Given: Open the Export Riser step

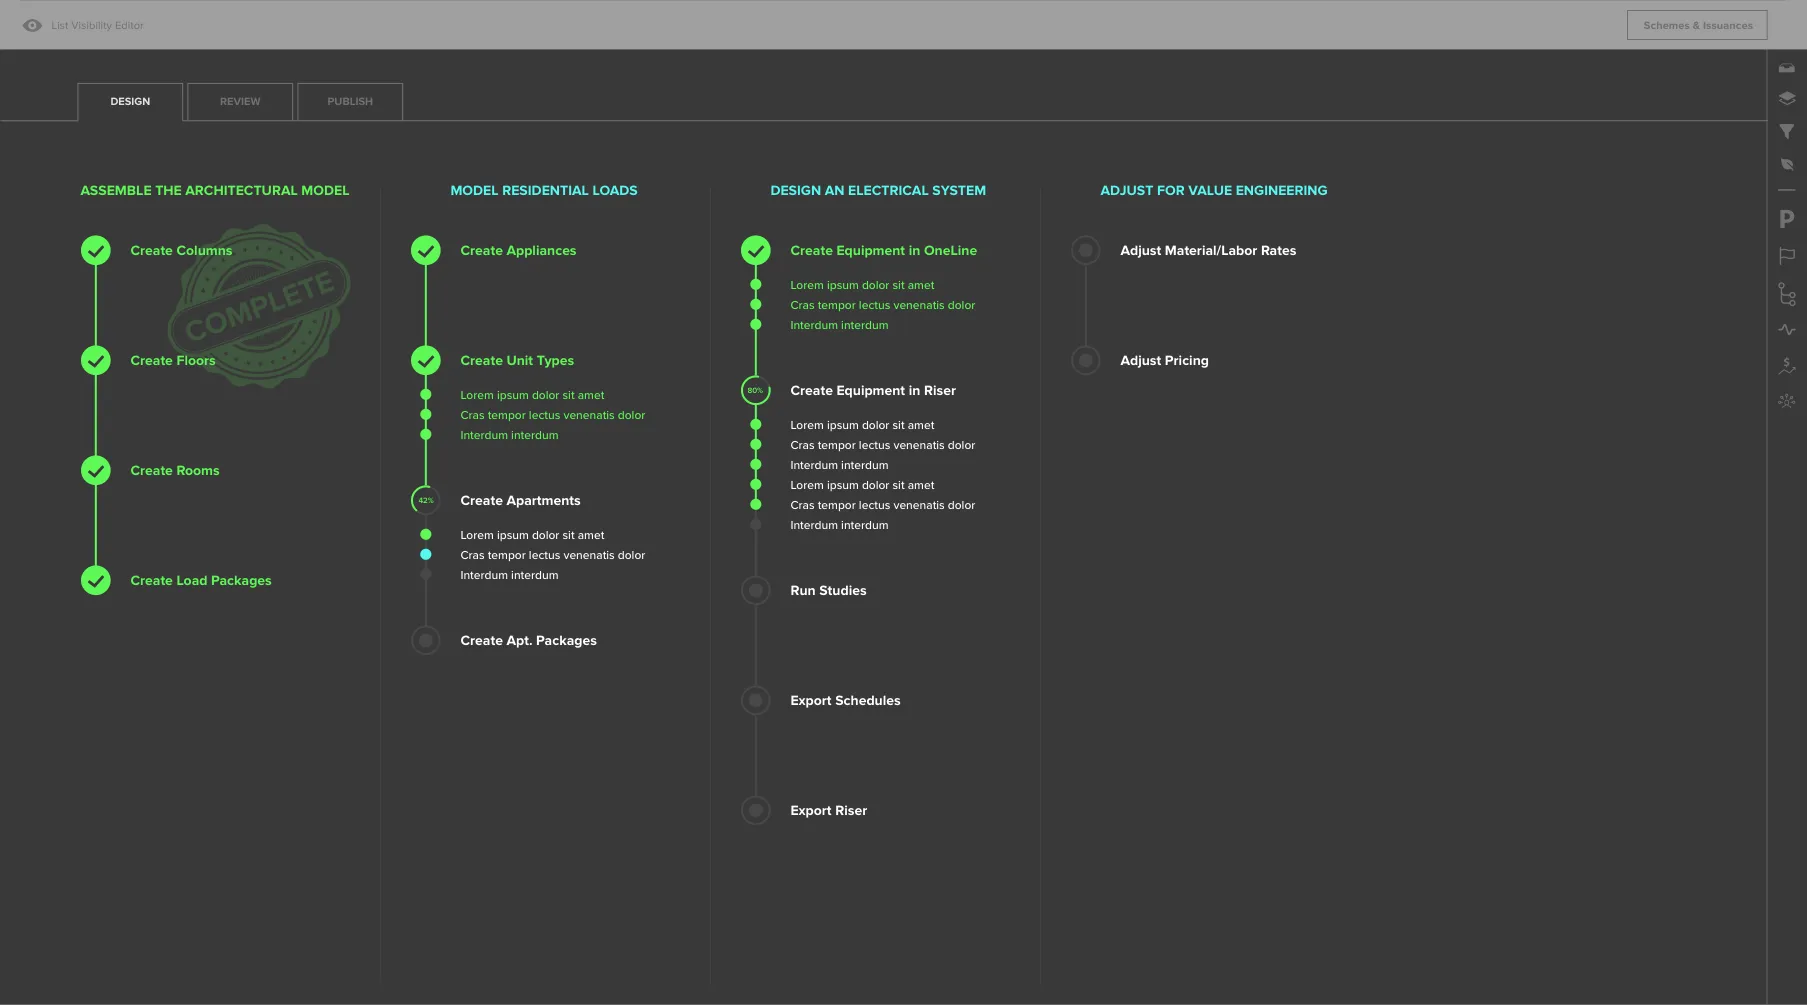Looking at the screenshot, I should pyautogui.click(x=828, y=810).
